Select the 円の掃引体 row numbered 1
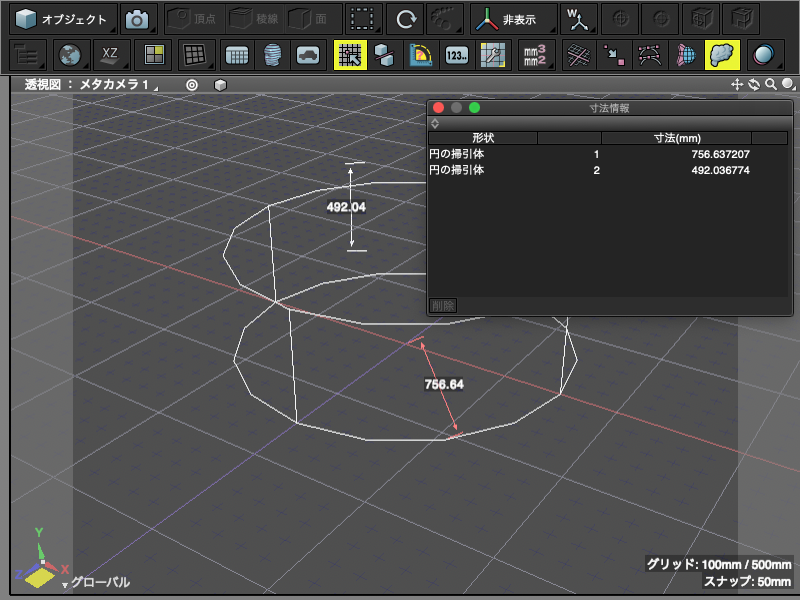This screenshot has height=600, width=800. click(608, 154)
